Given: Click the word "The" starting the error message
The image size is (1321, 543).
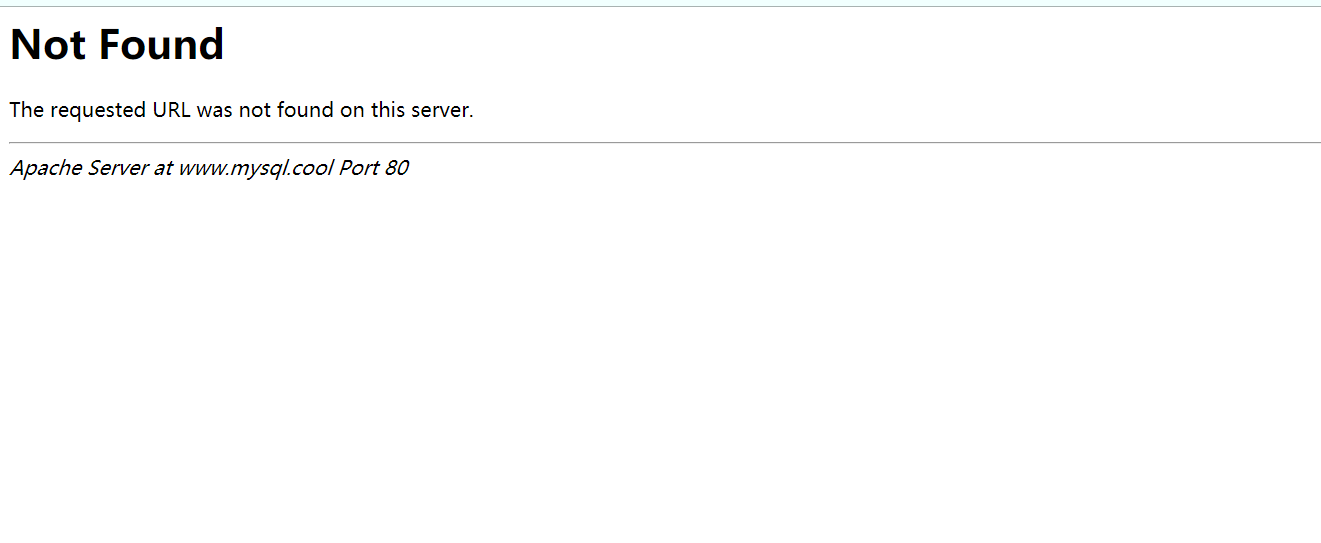Looking at the screenshot, I should click(x=27, y=110).
